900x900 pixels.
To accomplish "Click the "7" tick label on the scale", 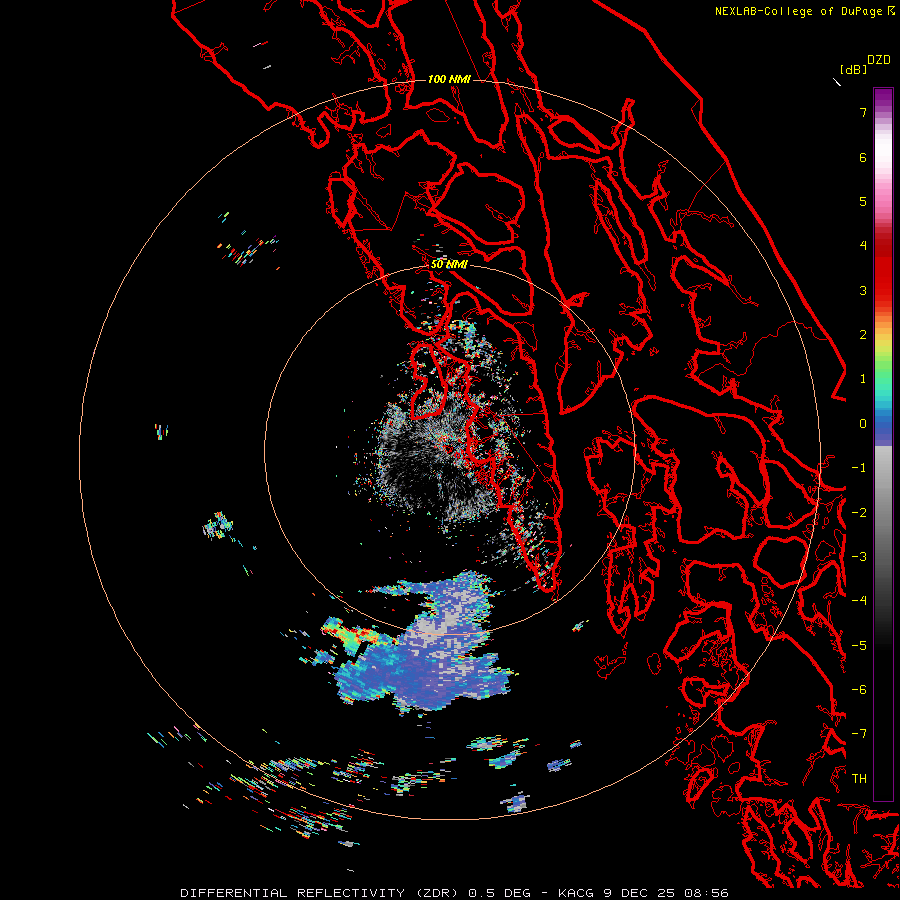I will point(863,112).
